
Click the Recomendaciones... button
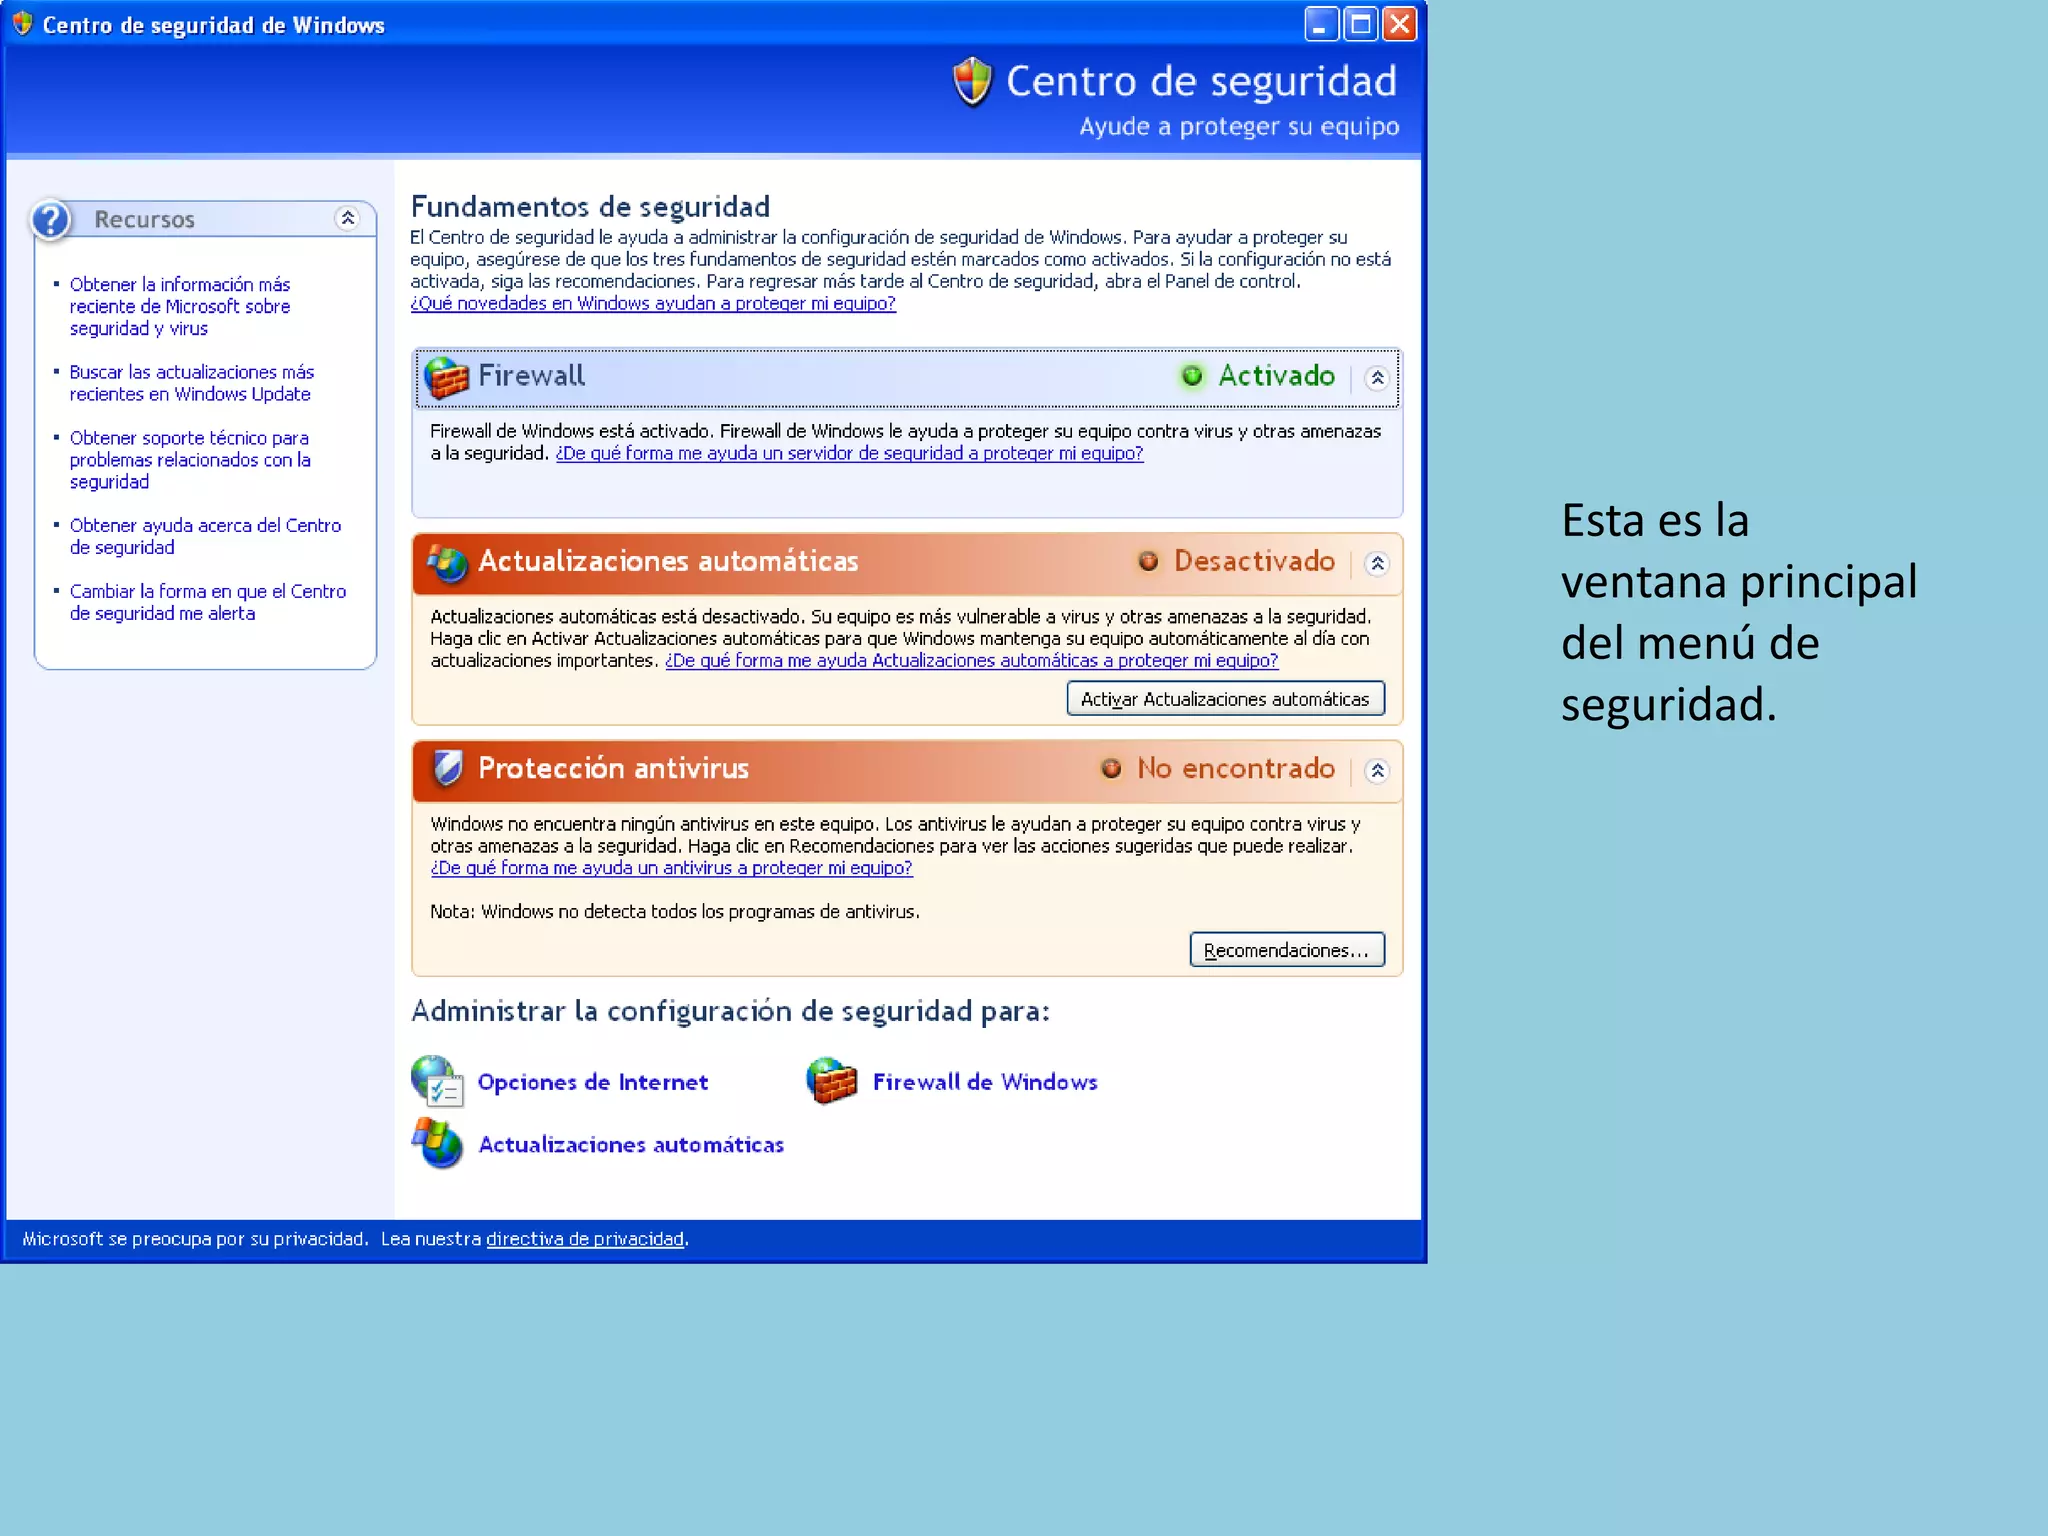click(x=1286, y=950)
